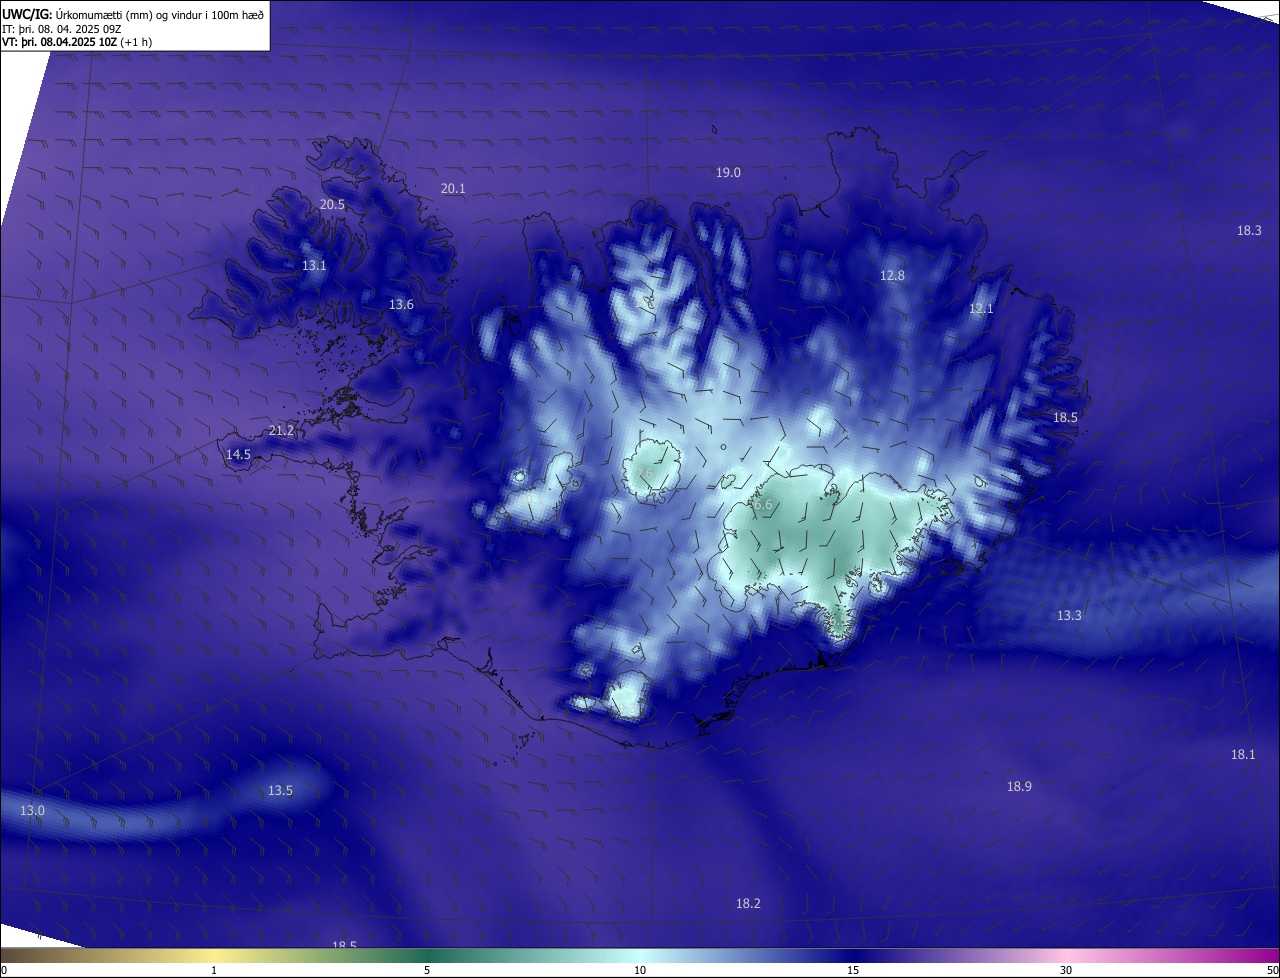This screenshot has height=978, width=1280.
Task: Click the 30 tick on the color scale
Action: (x=1066, y=970)
